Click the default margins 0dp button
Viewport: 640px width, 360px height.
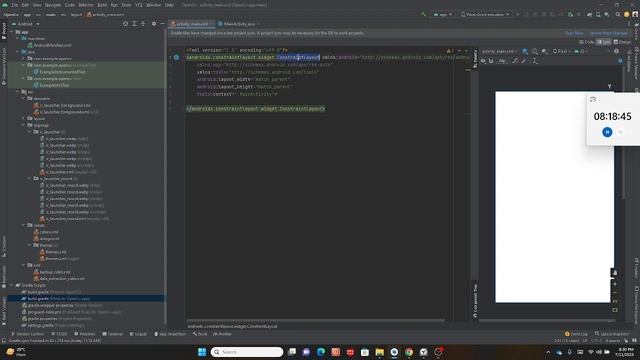click(x=502, y=61)
